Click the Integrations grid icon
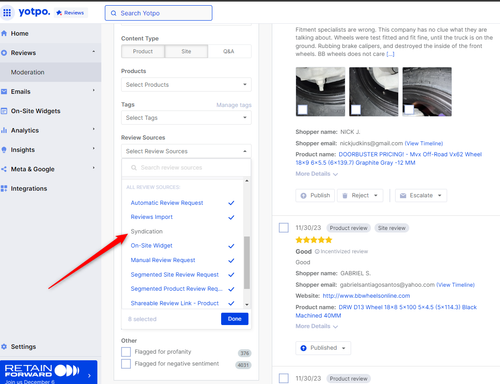 pyautogui.click(x=4, y=188)
